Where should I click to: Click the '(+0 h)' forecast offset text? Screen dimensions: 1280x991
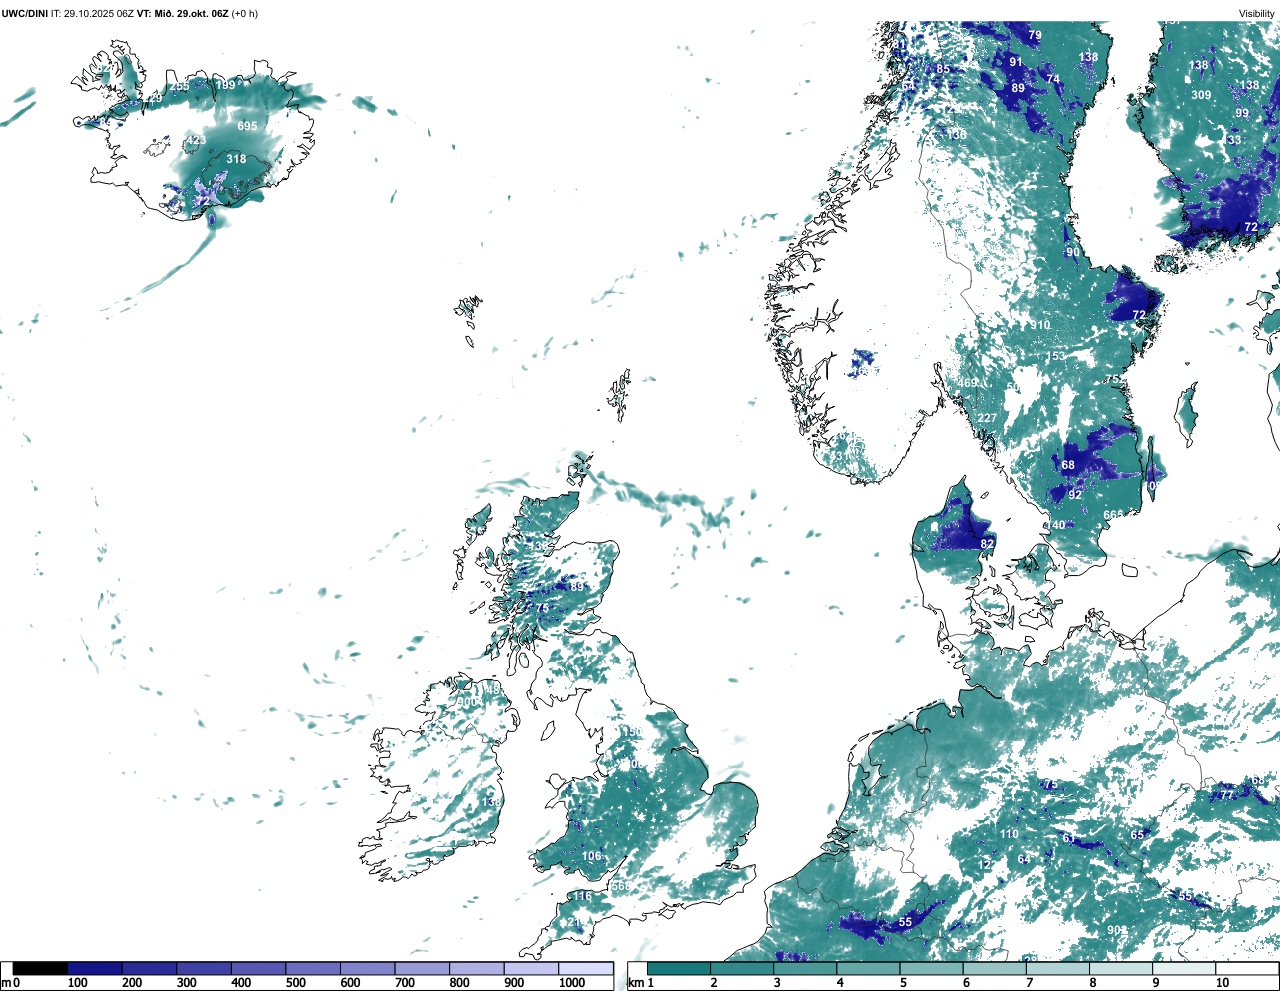(245, 14)
